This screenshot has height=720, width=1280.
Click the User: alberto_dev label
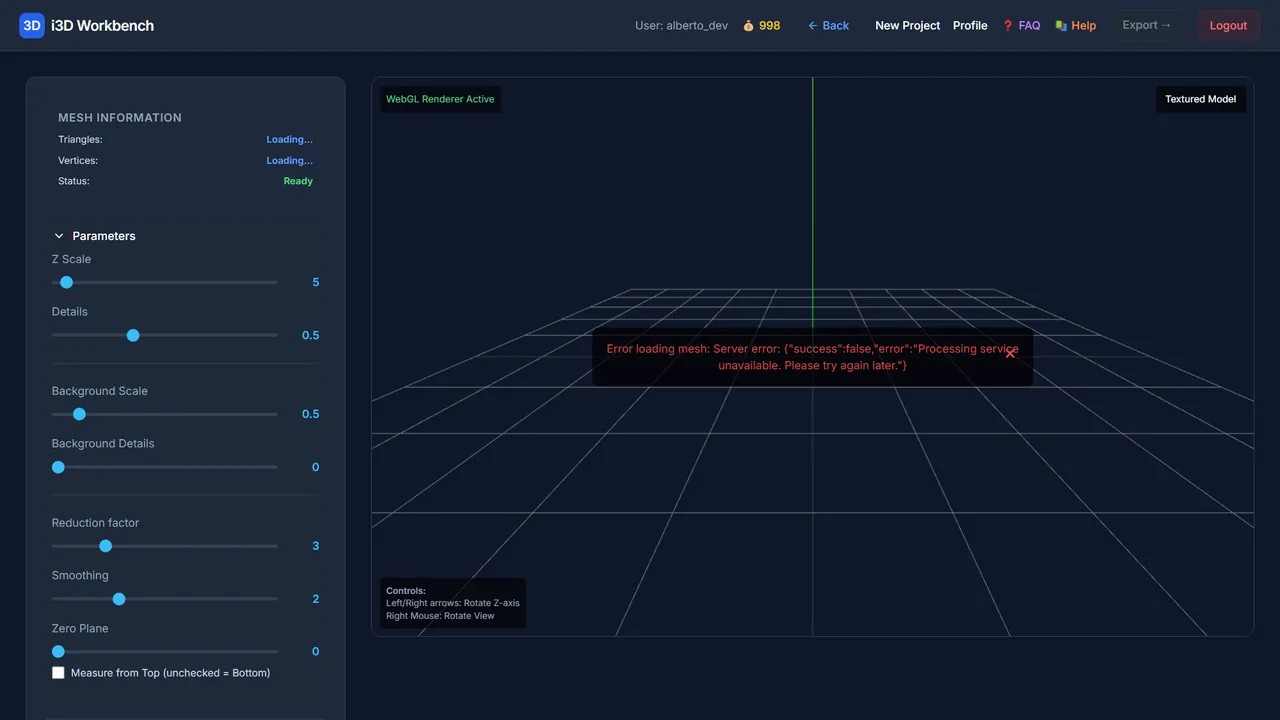(681, 26)
